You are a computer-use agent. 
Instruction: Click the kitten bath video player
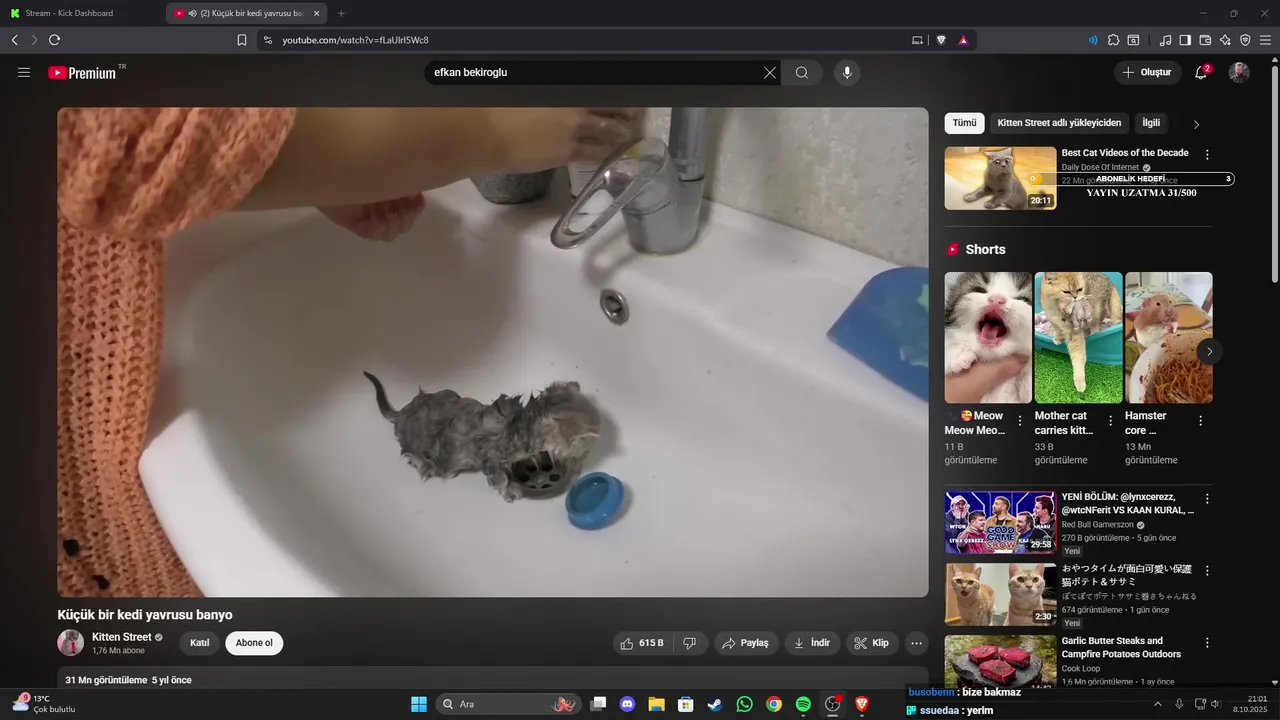[x=492, y=352]
